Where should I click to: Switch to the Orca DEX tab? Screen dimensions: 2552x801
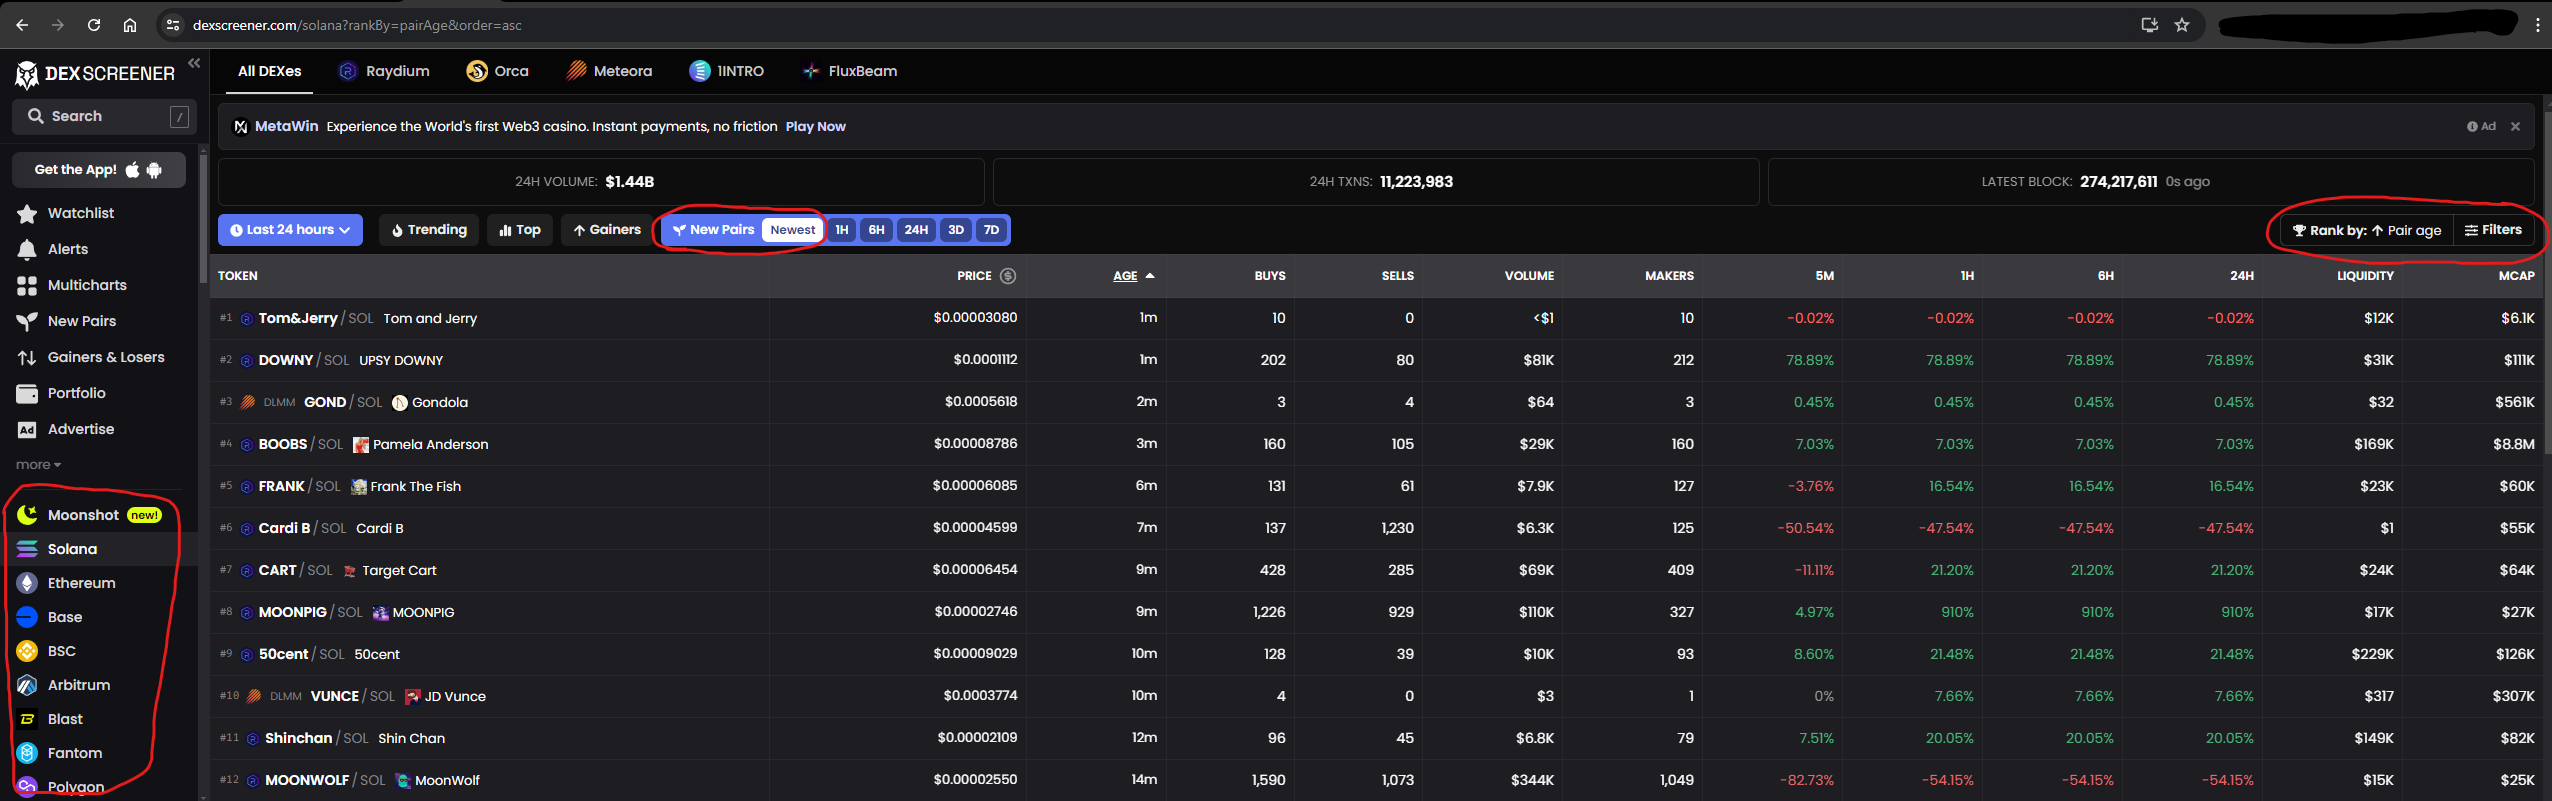coord(497,71)
